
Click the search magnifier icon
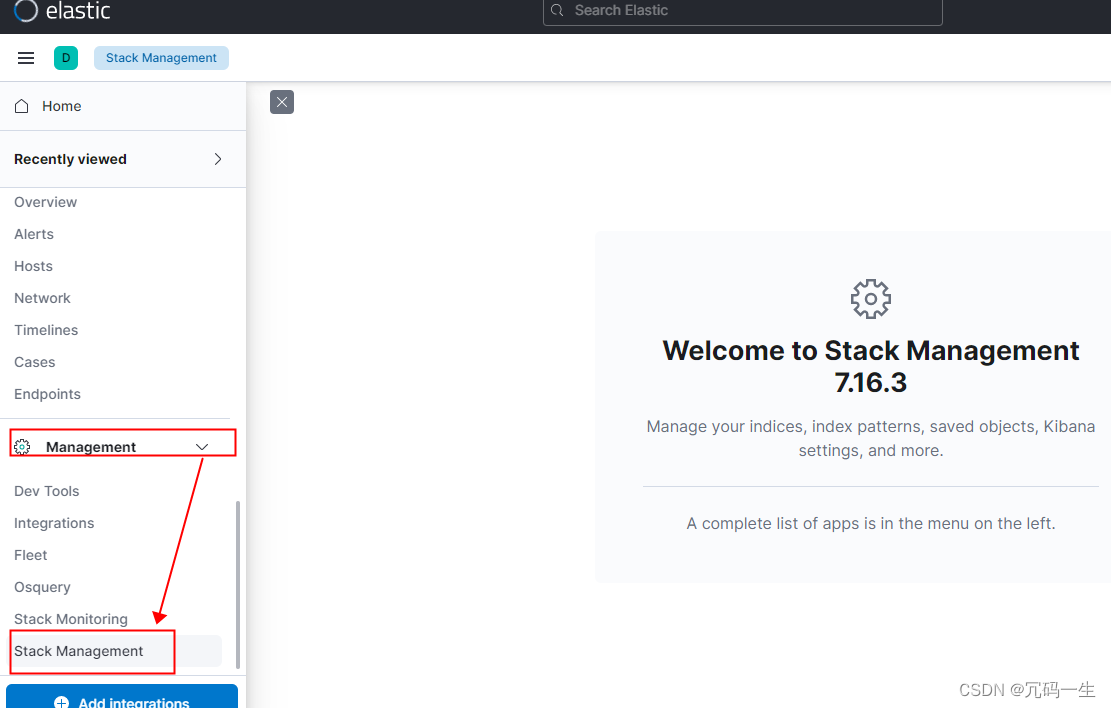pyautogui.click(x=558, y=11)
